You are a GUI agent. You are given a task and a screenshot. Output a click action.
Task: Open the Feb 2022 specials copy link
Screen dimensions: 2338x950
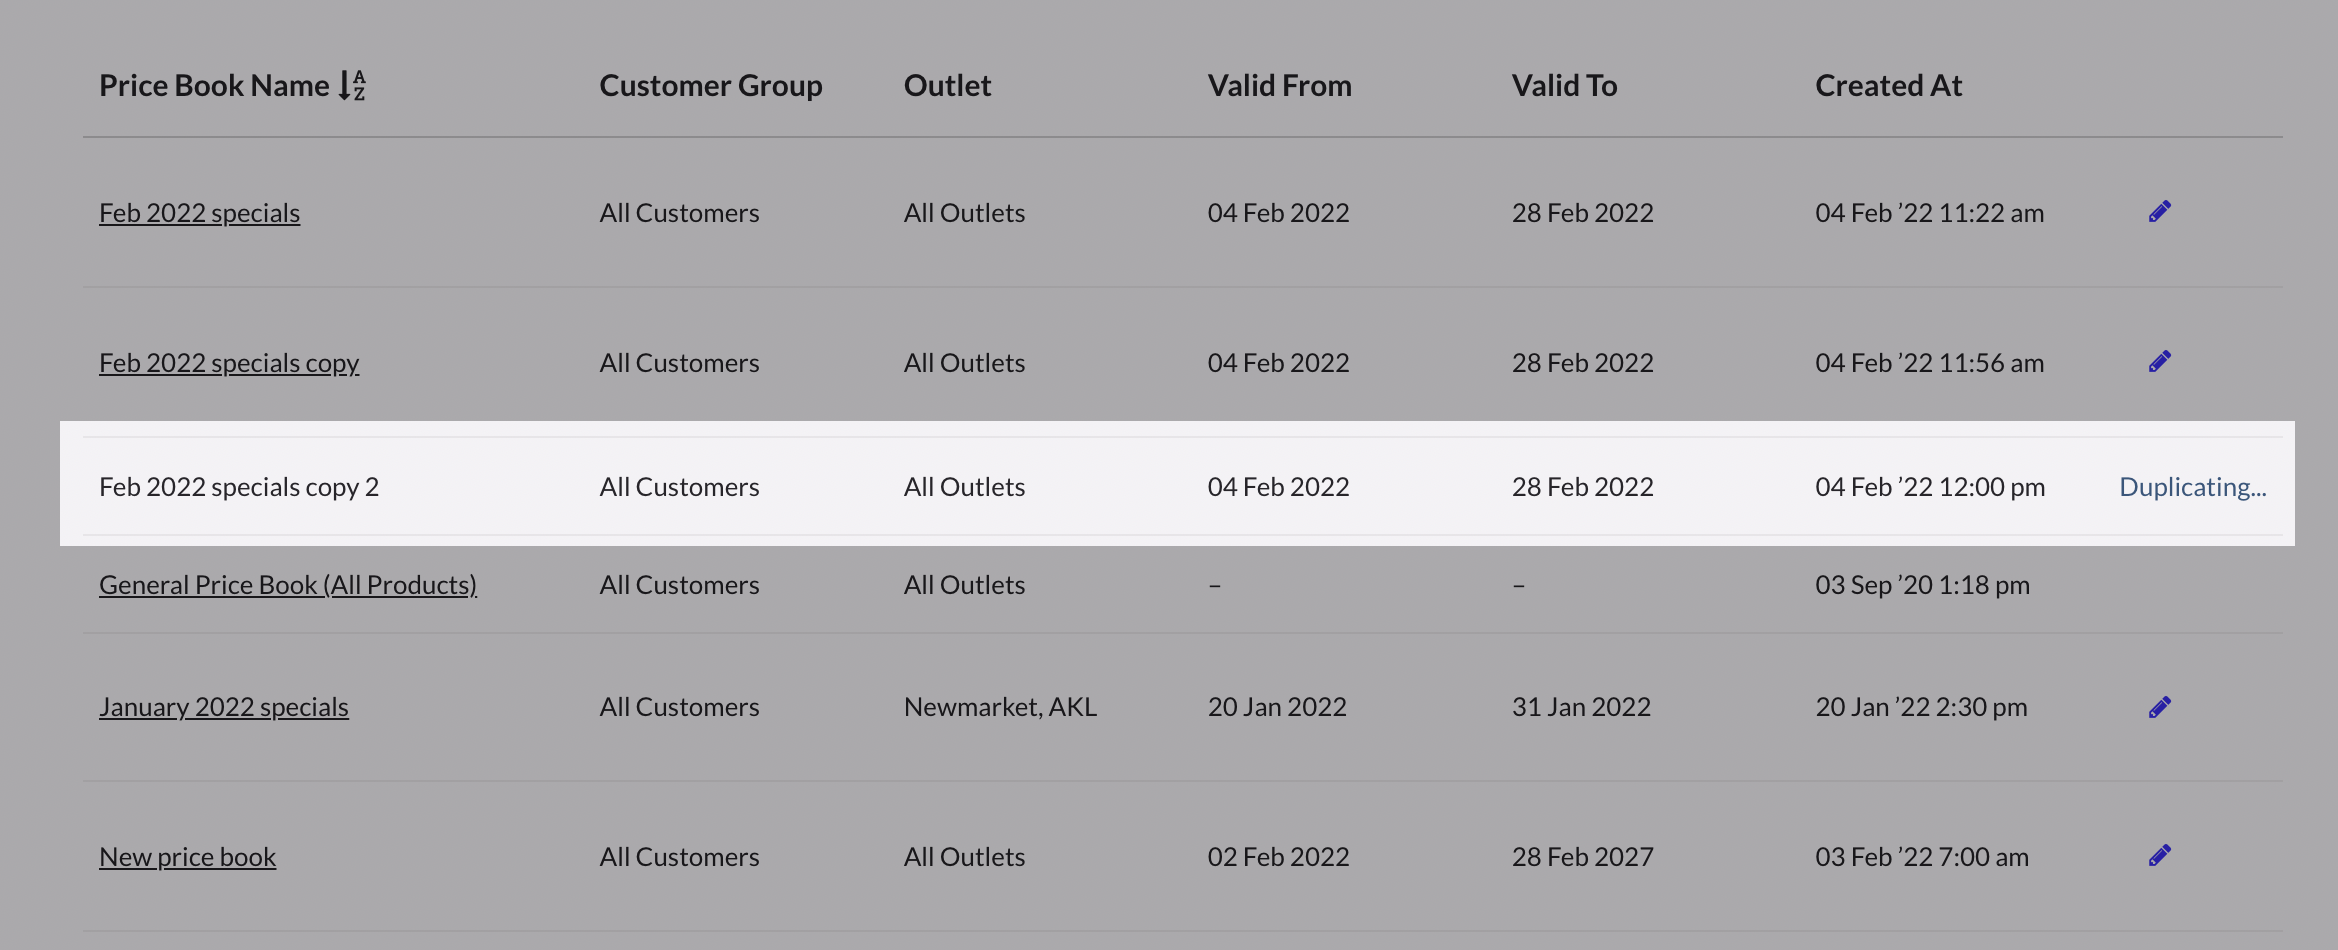click(x=229, y=363)
